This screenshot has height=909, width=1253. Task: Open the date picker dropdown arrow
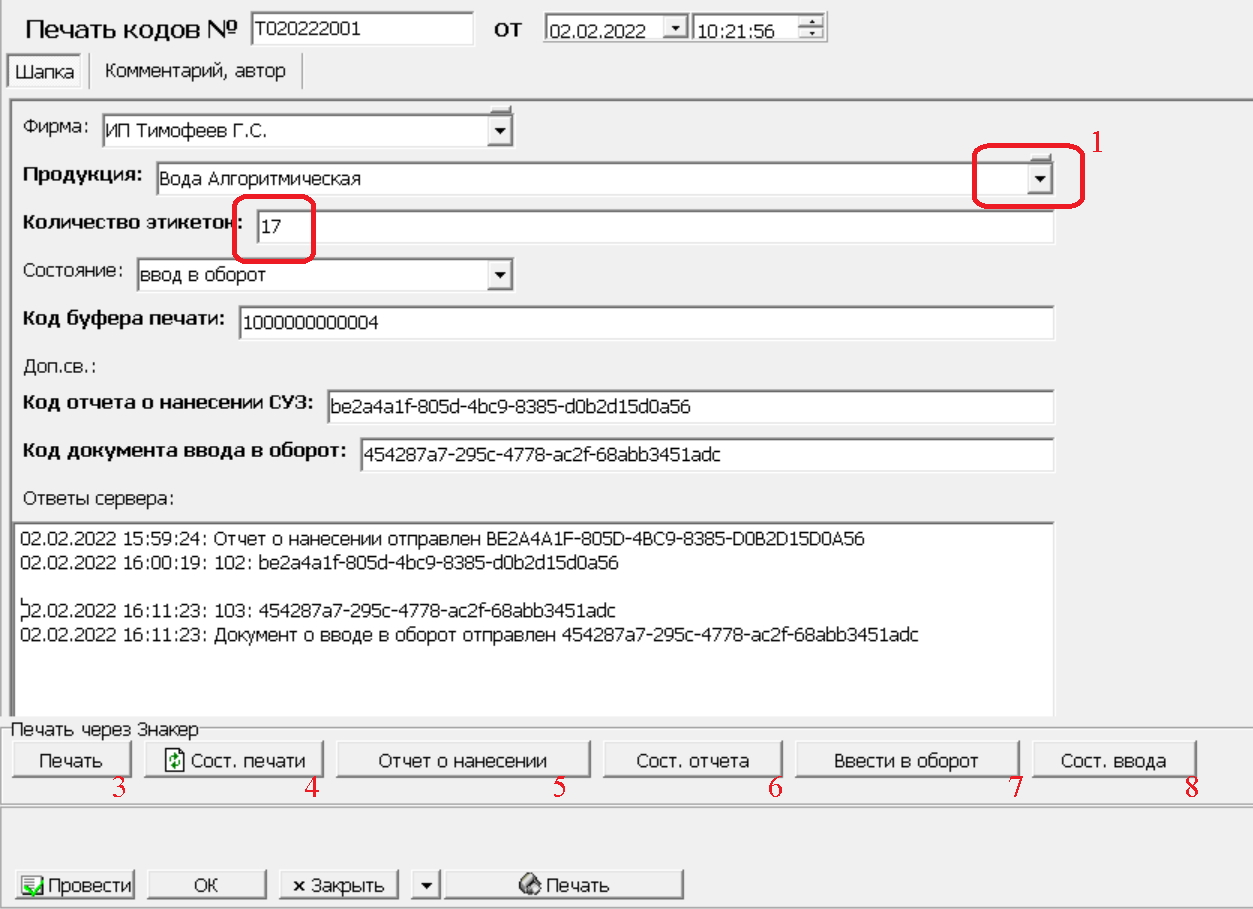(x=677, y=29)
